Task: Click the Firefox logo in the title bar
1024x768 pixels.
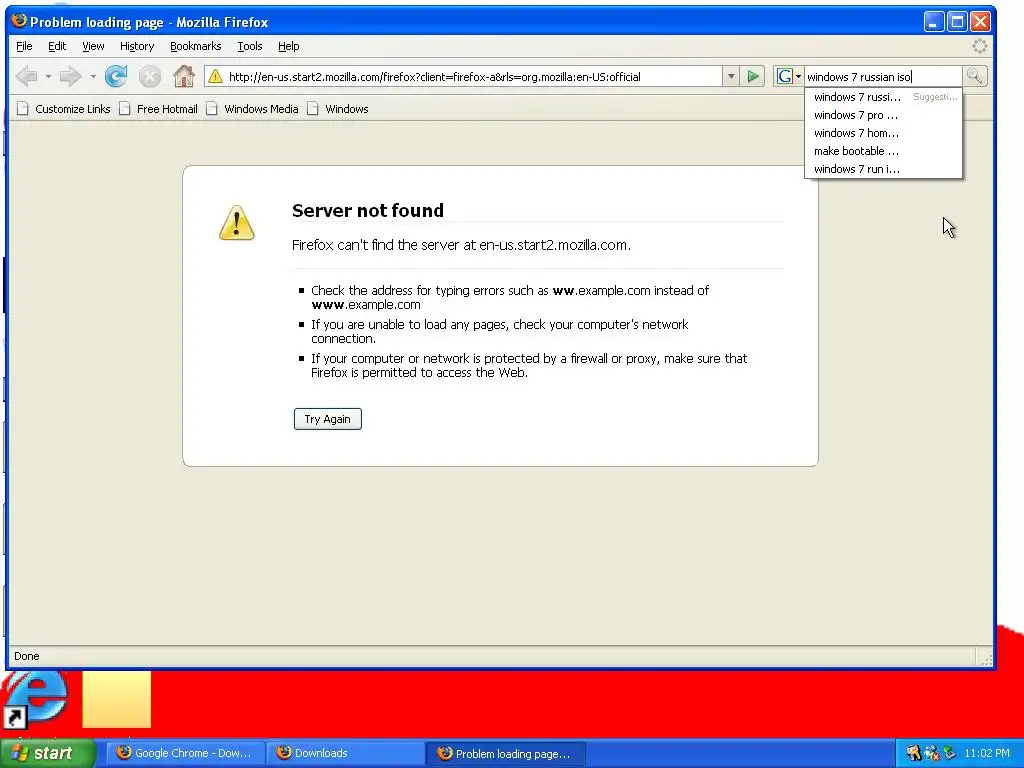Action: click(x=20, y=21)
